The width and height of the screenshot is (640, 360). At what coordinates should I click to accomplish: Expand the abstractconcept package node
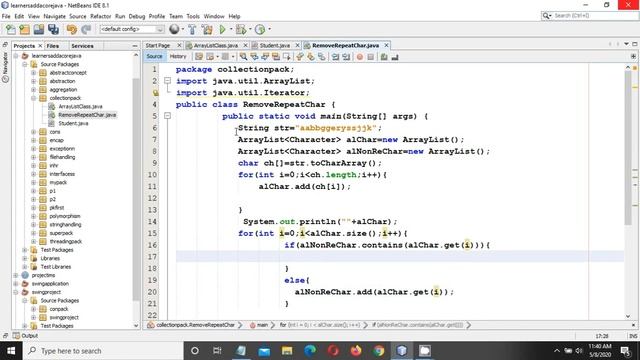33,73
